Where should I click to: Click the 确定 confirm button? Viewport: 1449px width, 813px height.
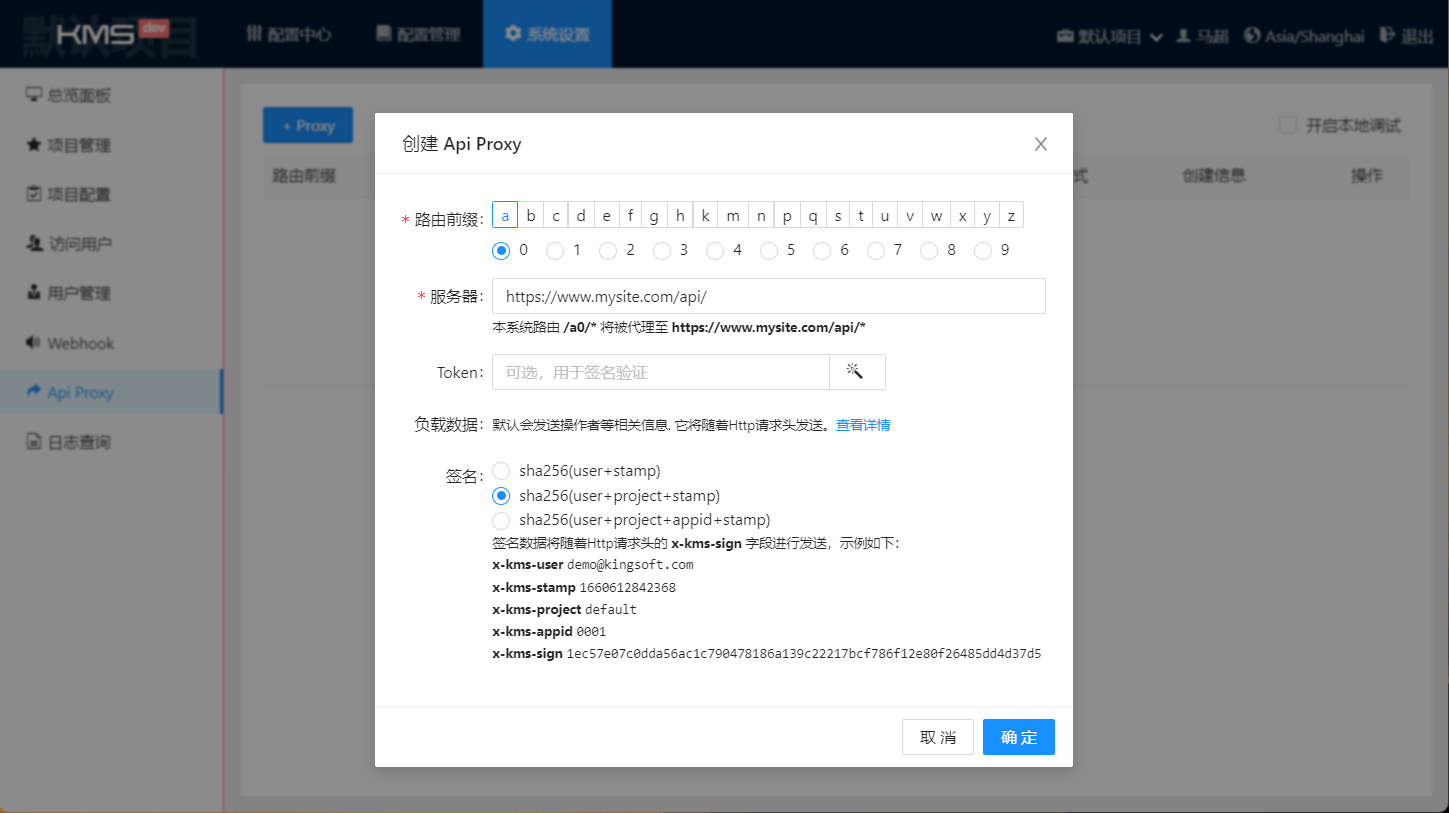1018,737
